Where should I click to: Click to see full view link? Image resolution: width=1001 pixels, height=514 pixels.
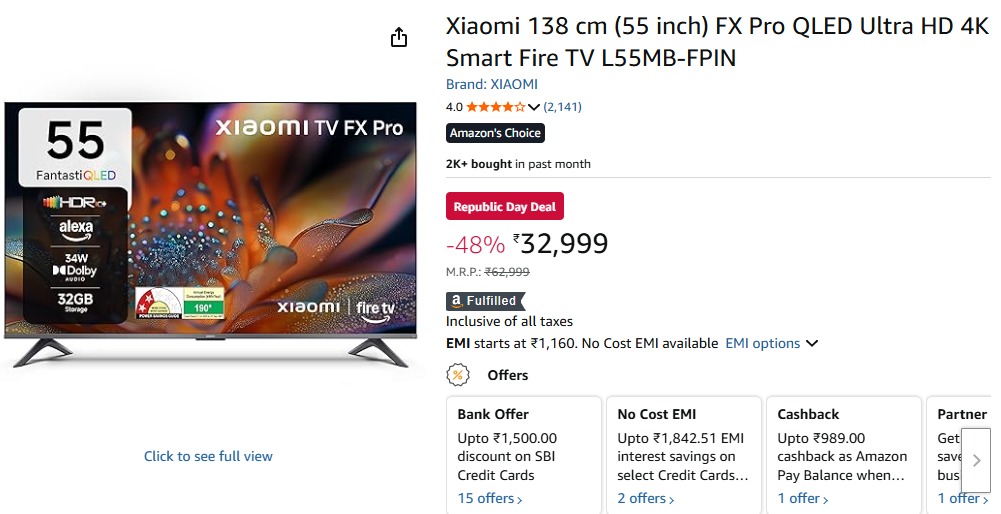(208, 456)
